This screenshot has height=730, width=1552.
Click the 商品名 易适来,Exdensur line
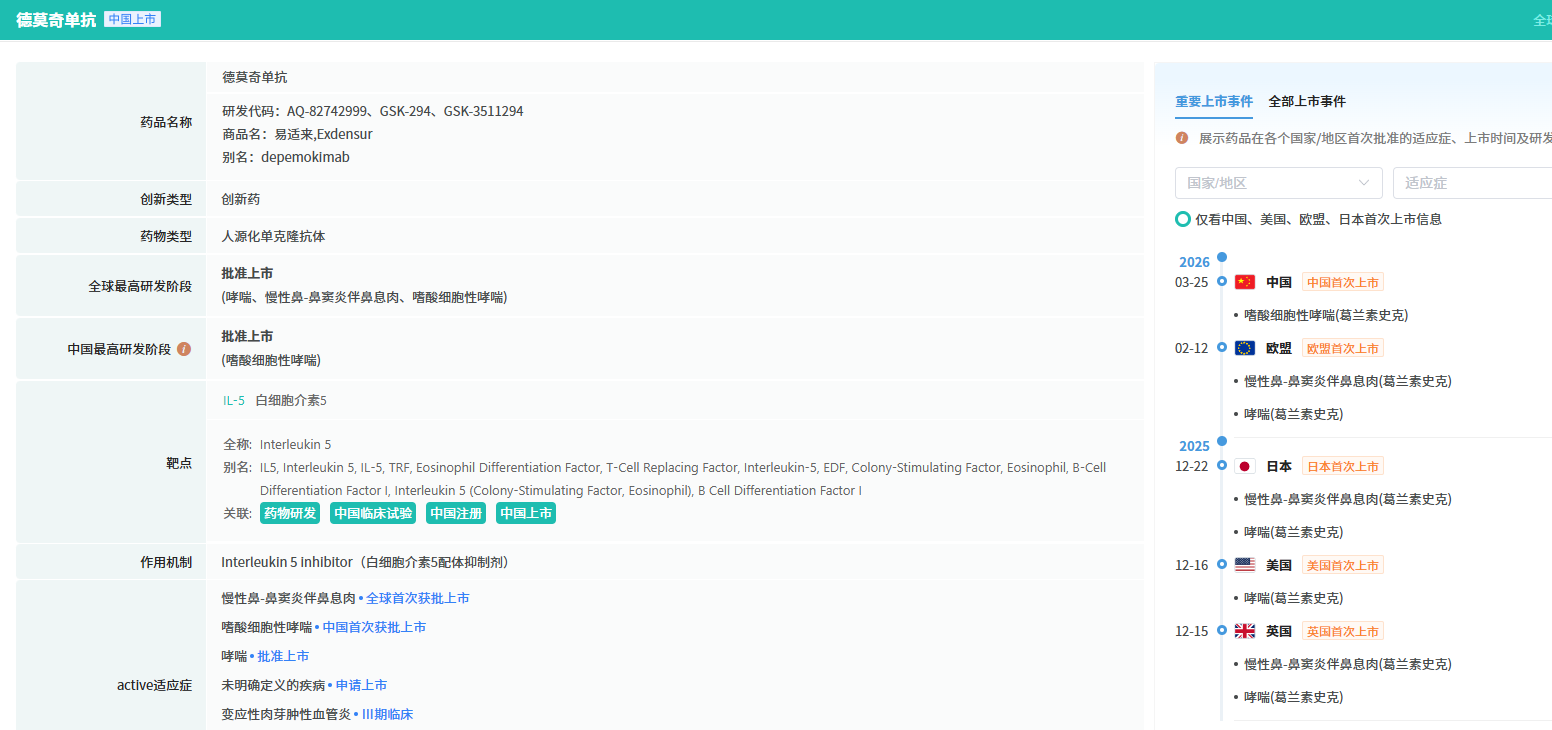(x=297, y=134)
